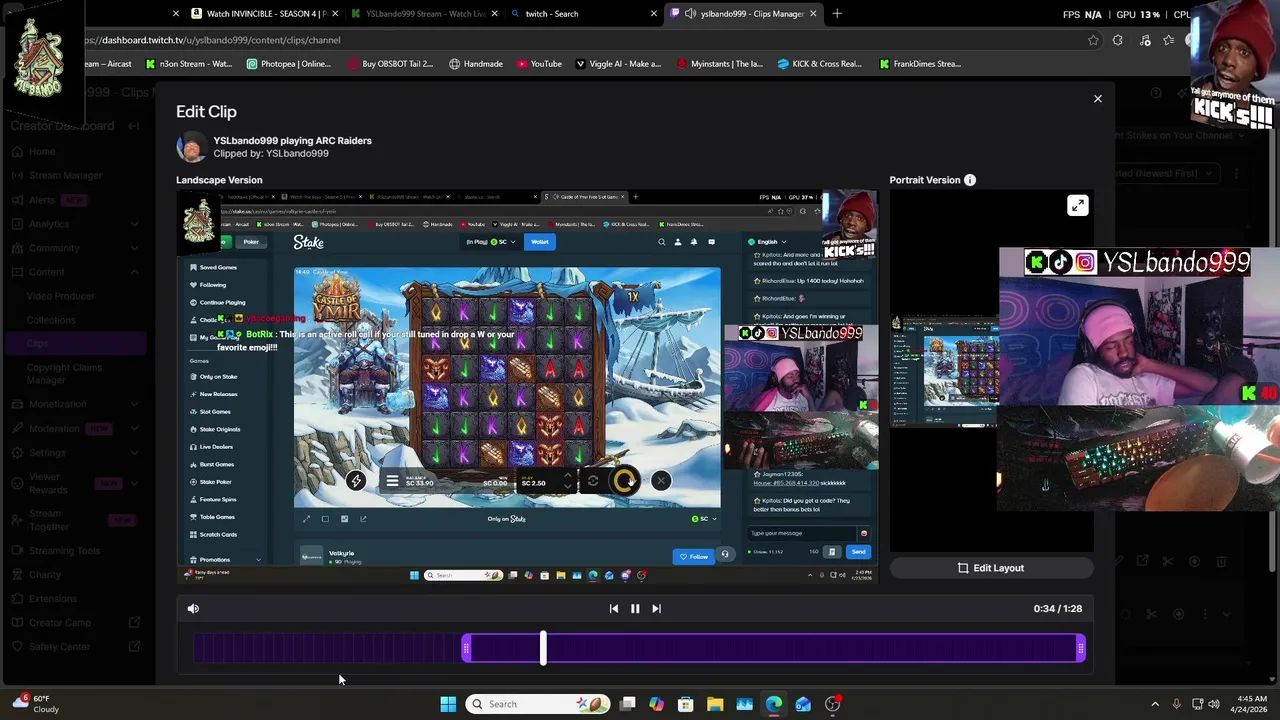The image size is (1280, 720).
Task: Skip to clip end button
Action: tap(656, 608)
